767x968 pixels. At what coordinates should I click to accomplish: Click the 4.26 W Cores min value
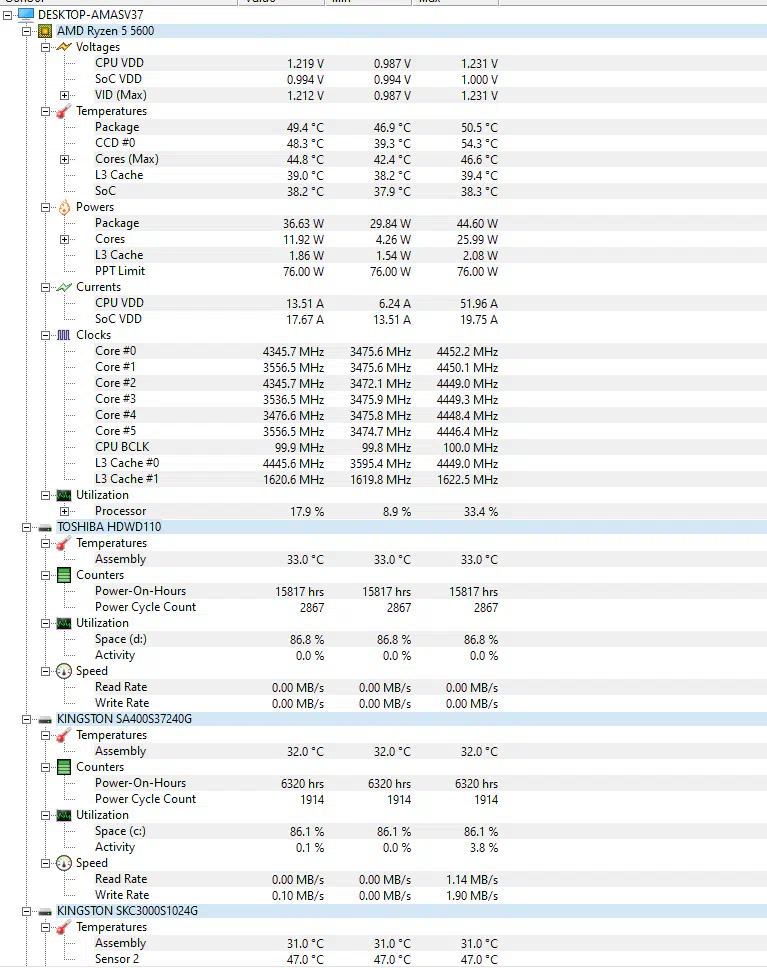click(393, 240)
